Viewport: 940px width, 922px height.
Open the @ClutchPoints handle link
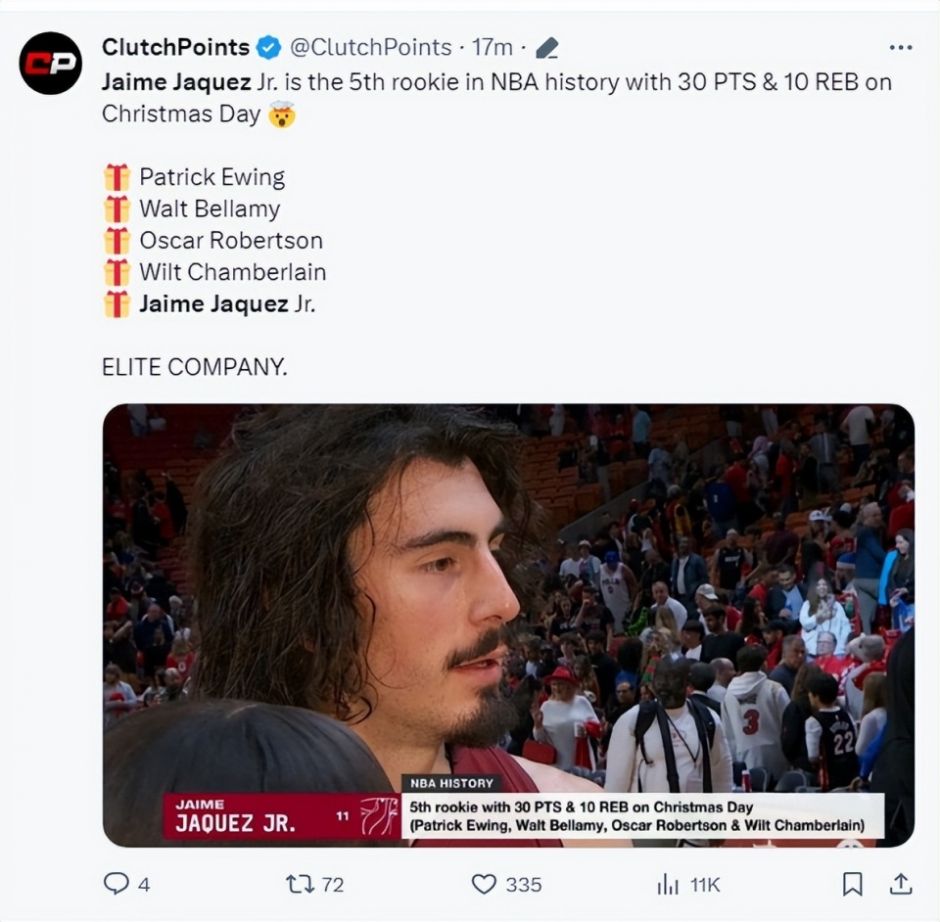[370, 47]
